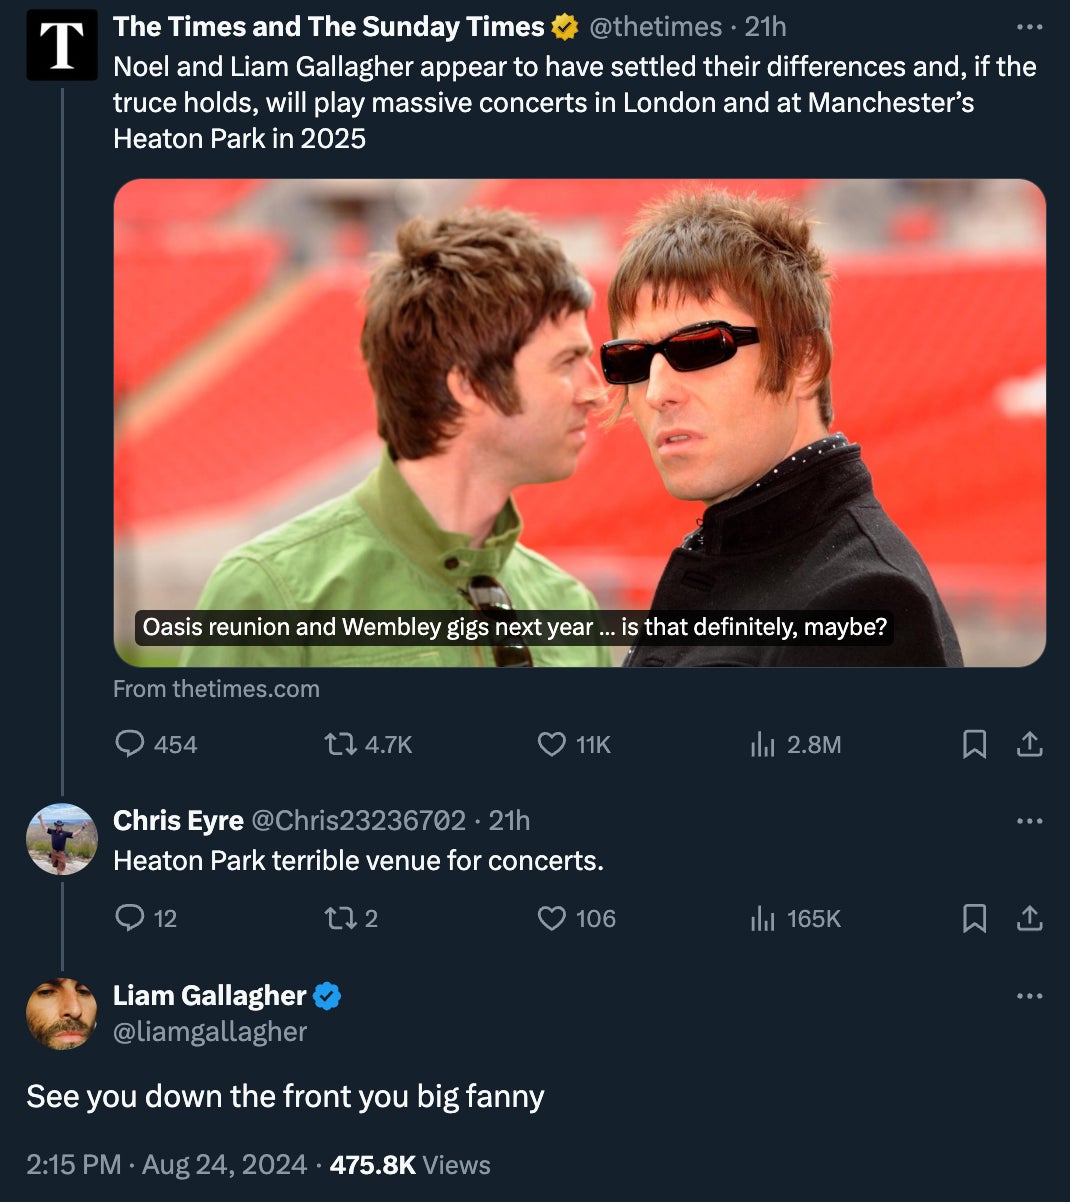1070x1202 pixels.
Task: Open the Oasis reunion article image
Action: [579, 420]
